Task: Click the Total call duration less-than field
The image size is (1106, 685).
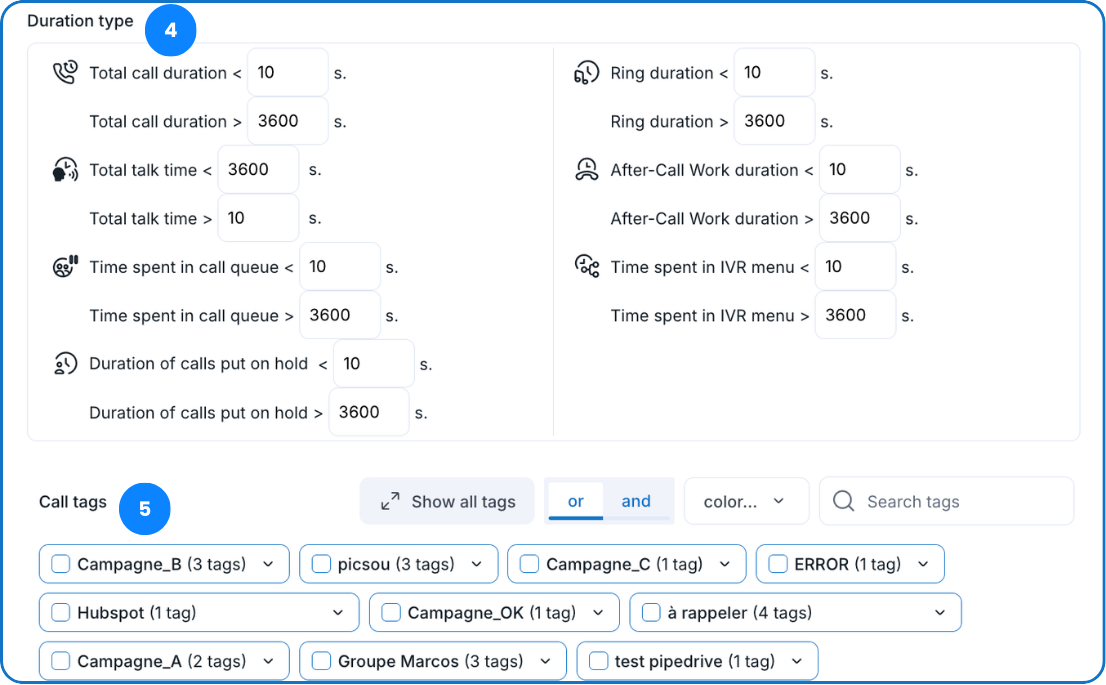Action: 286,73
